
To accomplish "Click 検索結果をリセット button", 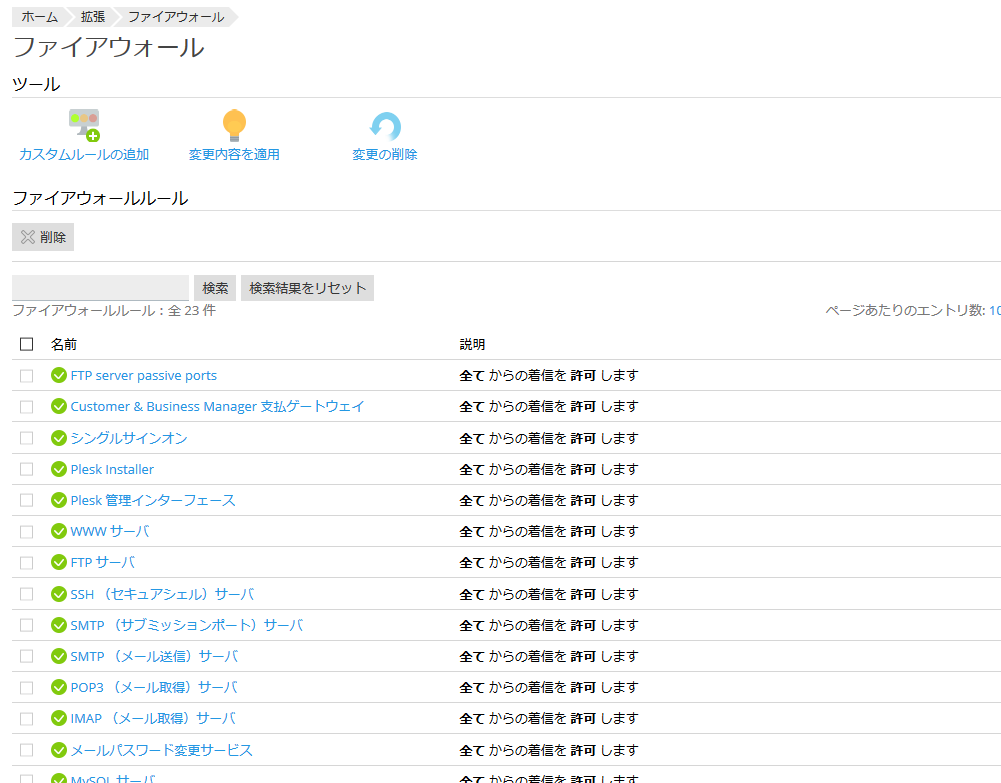I will pyautogui.click(x=307, y=288).
